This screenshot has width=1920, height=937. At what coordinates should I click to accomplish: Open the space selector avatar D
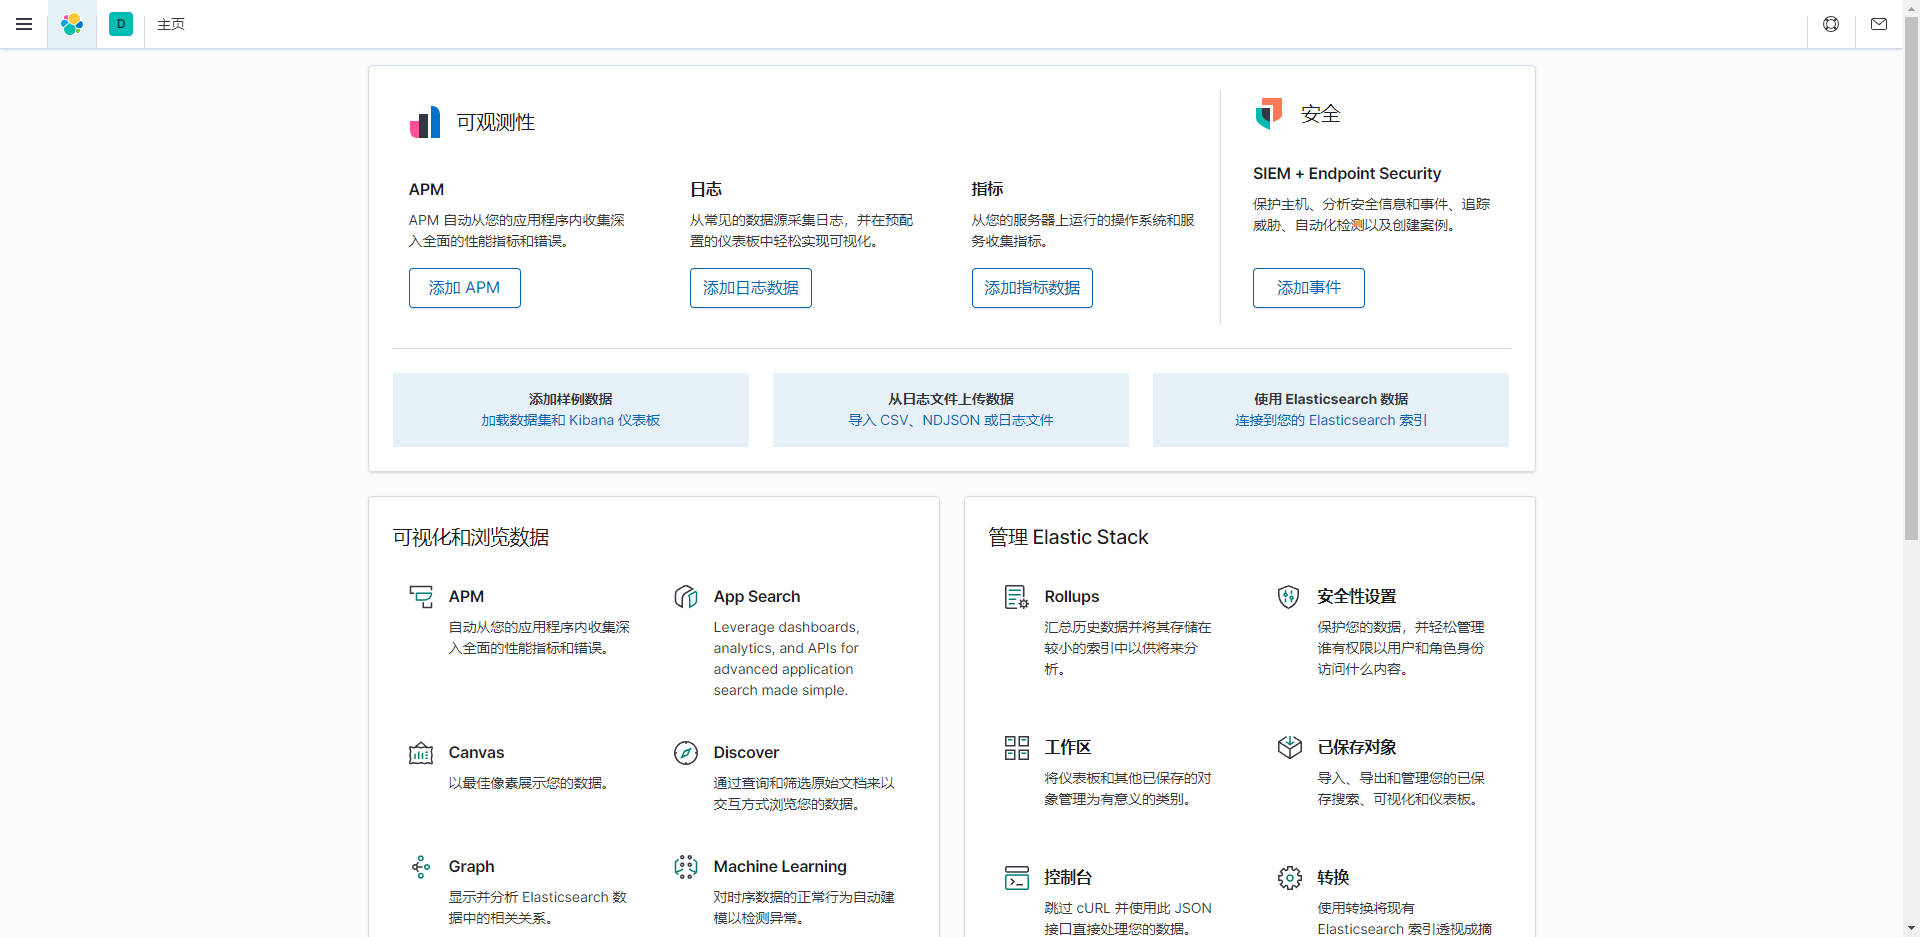tap(121, 24)
